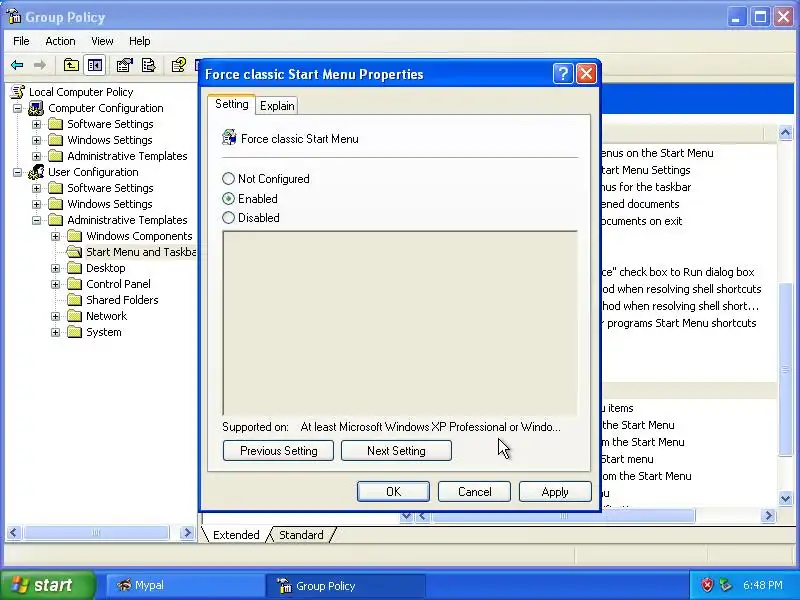Click the tree pane scroll-left arrow
800x600 pixels.
(x=13, y=533)
